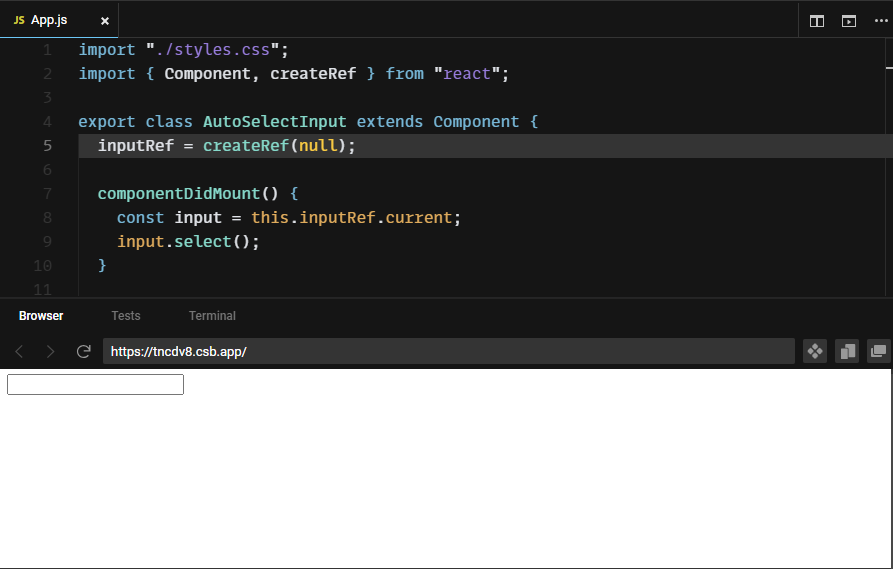Switch to the Browser tab
The width and height of the screenshot is (893, 569).
pyautogui.click(x=41, y=316)
